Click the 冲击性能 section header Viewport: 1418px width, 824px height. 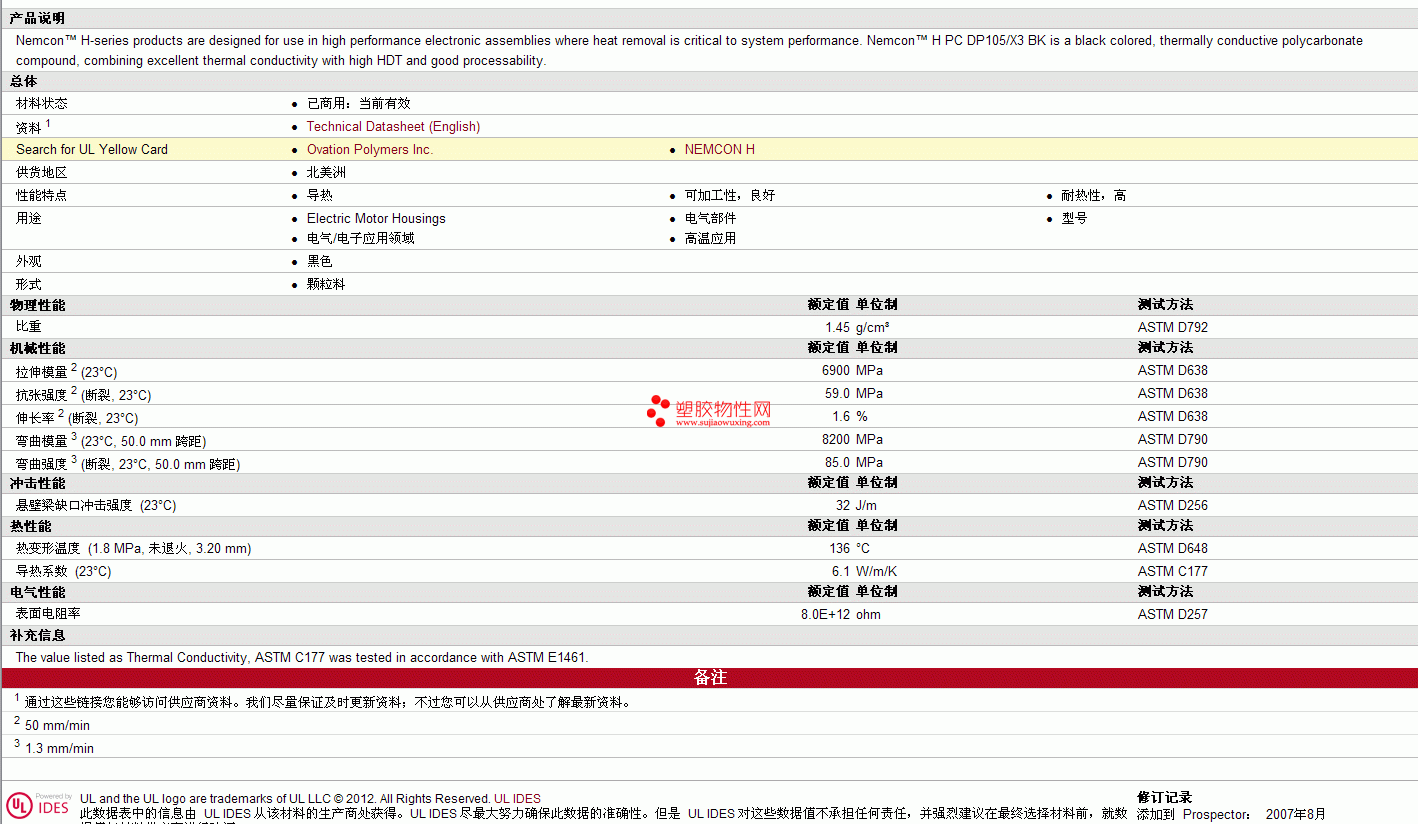[37, 483]
